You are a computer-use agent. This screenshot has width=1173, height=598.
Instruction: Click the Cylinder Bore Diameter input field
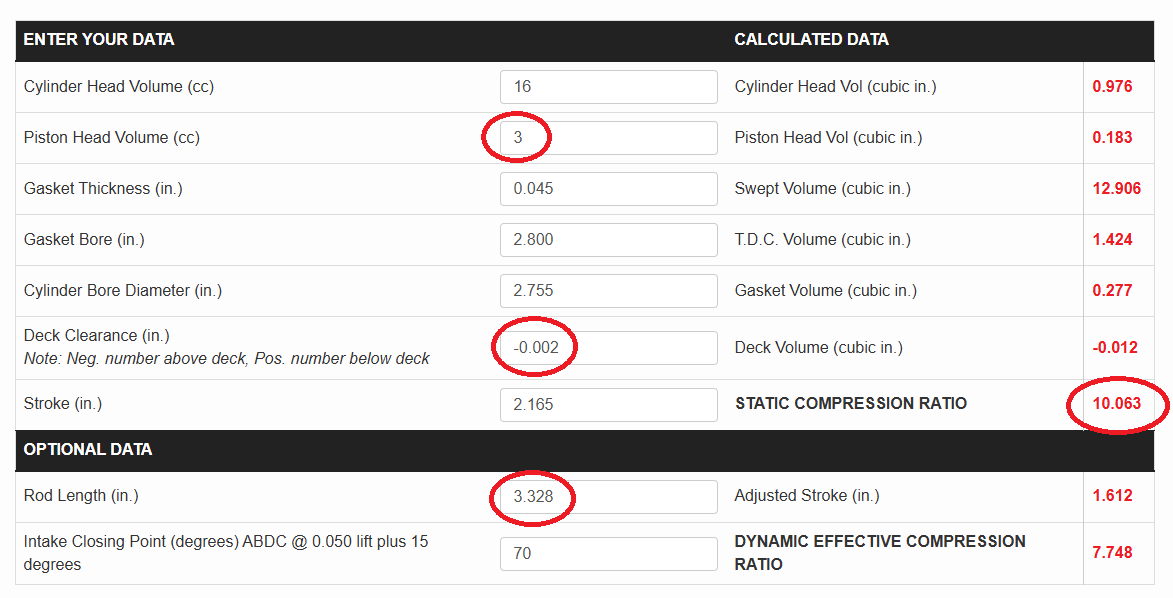(608, 291)
